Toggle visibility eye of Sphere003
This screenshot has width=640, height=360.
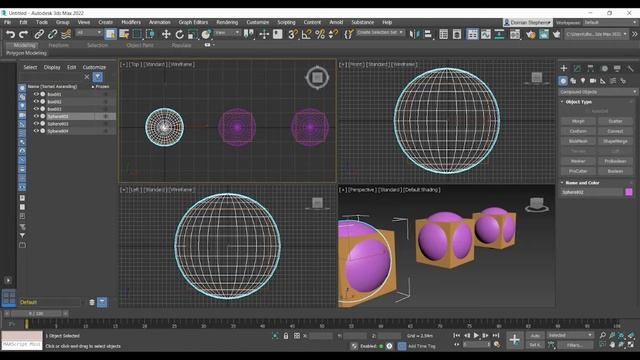click(x=36, y=124)
